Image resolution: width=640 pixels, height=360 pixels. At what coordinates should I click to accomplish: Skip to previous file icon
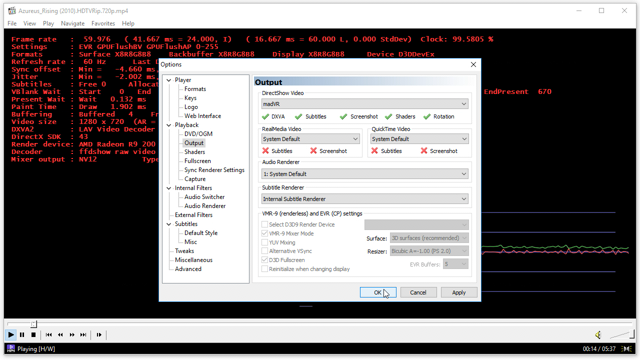pyautogui.click(x=49, y=335)
